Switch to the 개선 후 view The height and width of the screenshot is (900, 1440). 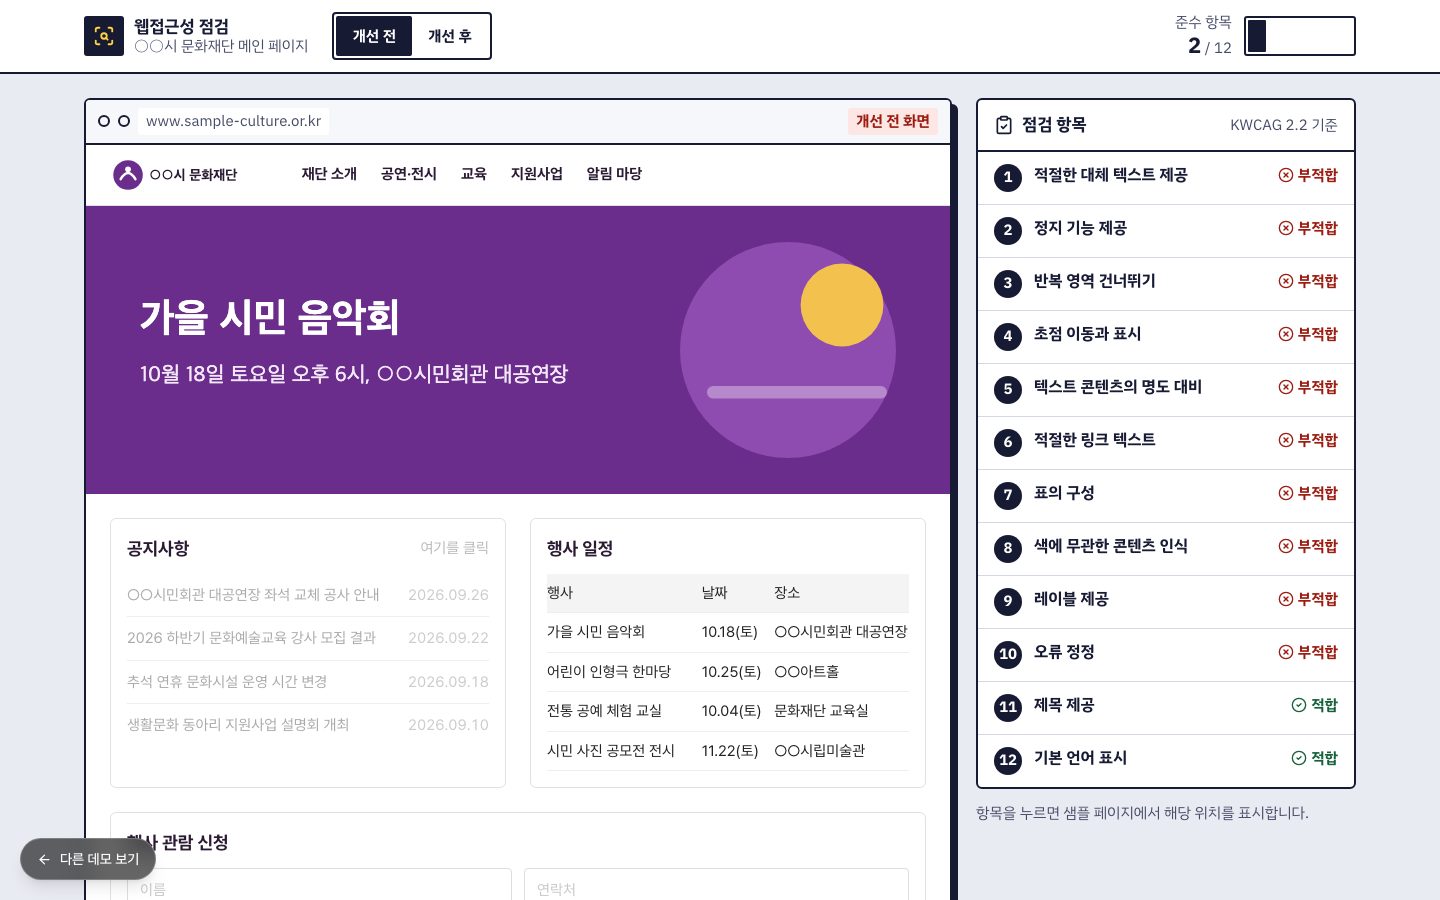pyautogui.click(x=450, y=36)
